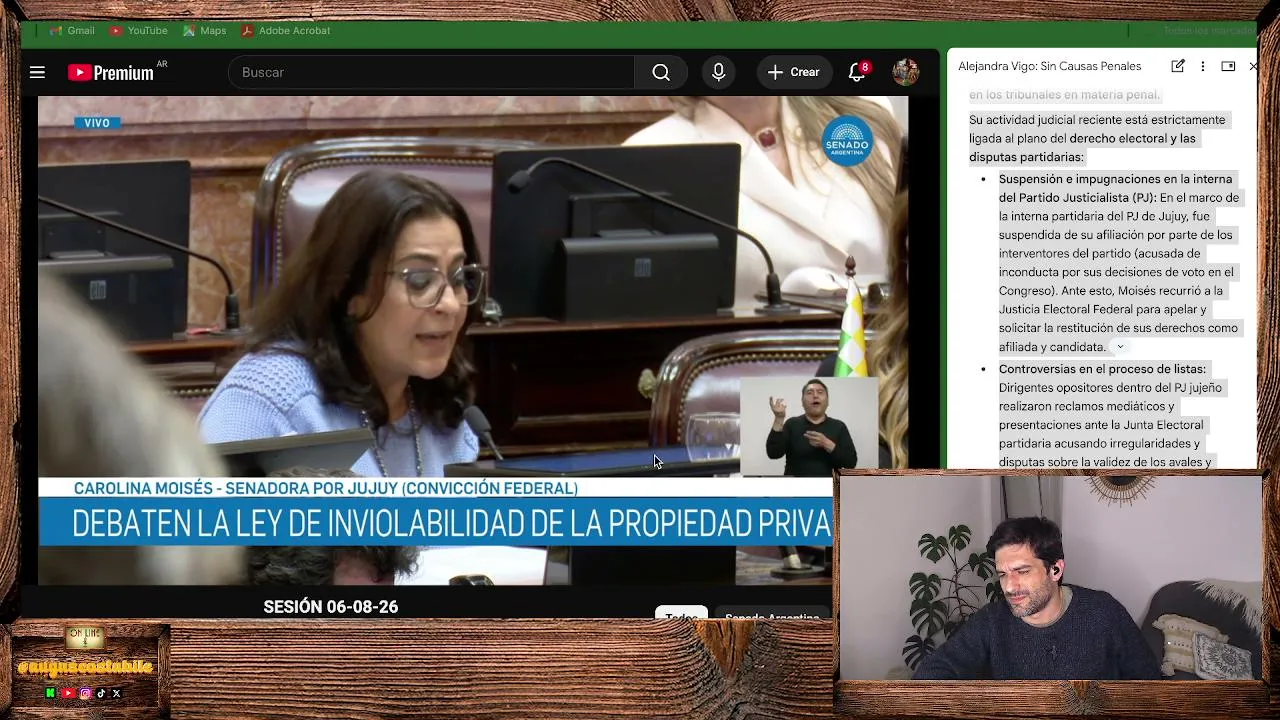Click the Alejandra Vigo: Sin Causas Penales title

tap(1049, 66)
